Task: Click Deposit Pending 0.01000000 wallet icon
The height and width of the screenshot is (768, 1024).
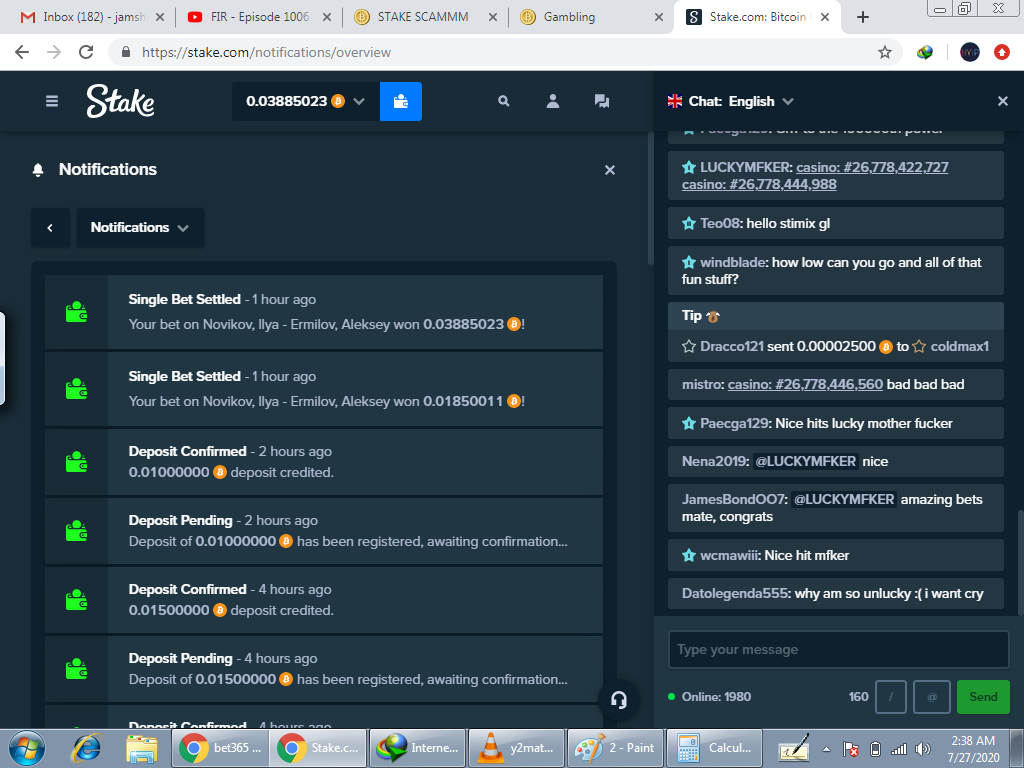Action: [x=76, y=531]
